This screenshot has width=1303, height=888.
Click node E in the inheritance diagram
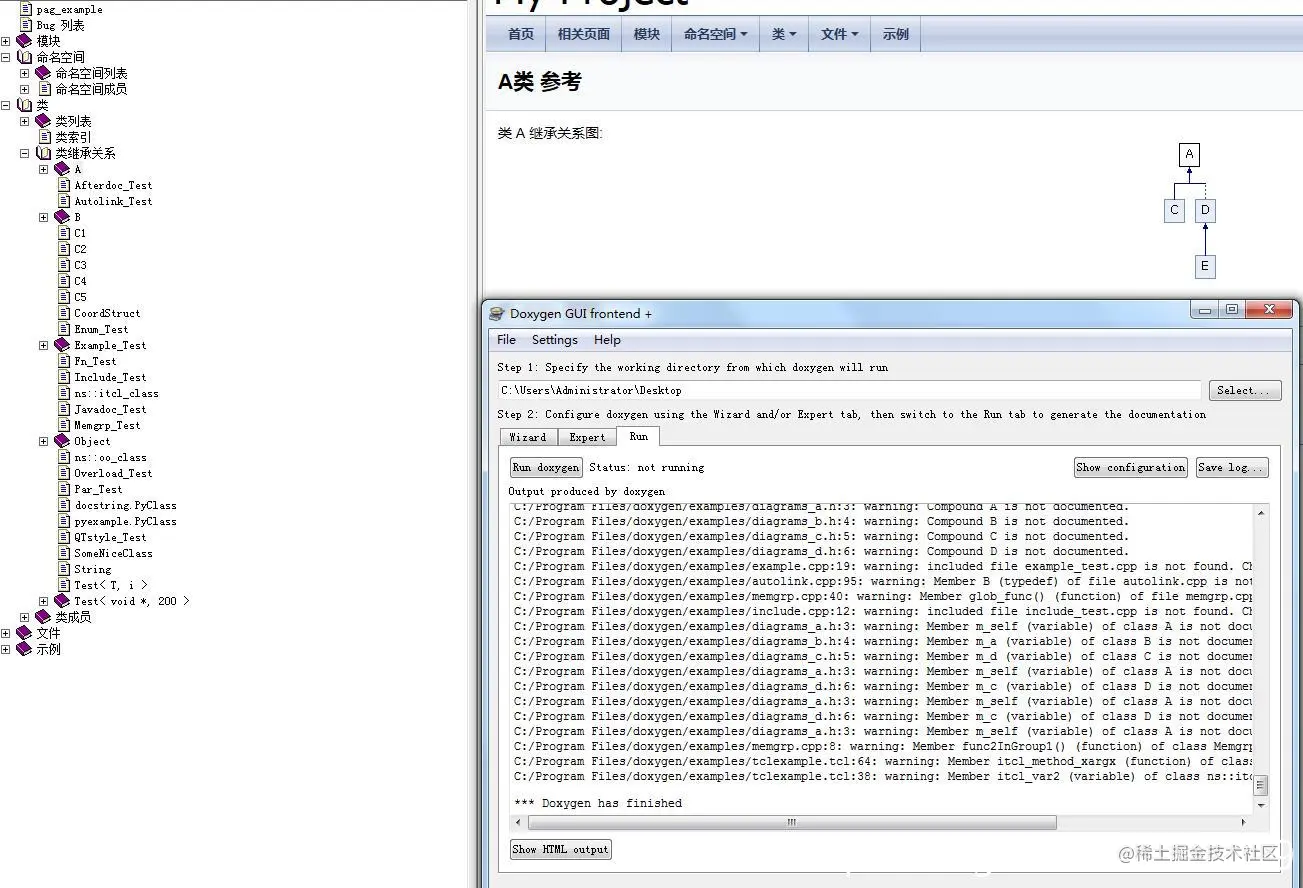click(x=1205, y=266)
